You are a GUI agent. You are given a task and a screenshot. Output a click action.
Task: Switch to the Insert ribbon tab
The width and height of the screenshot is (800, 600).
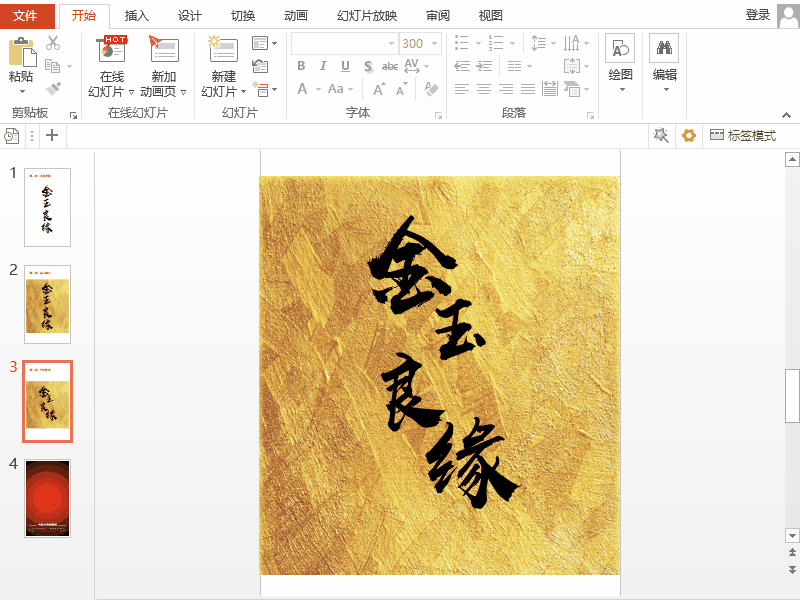(137, 15)
